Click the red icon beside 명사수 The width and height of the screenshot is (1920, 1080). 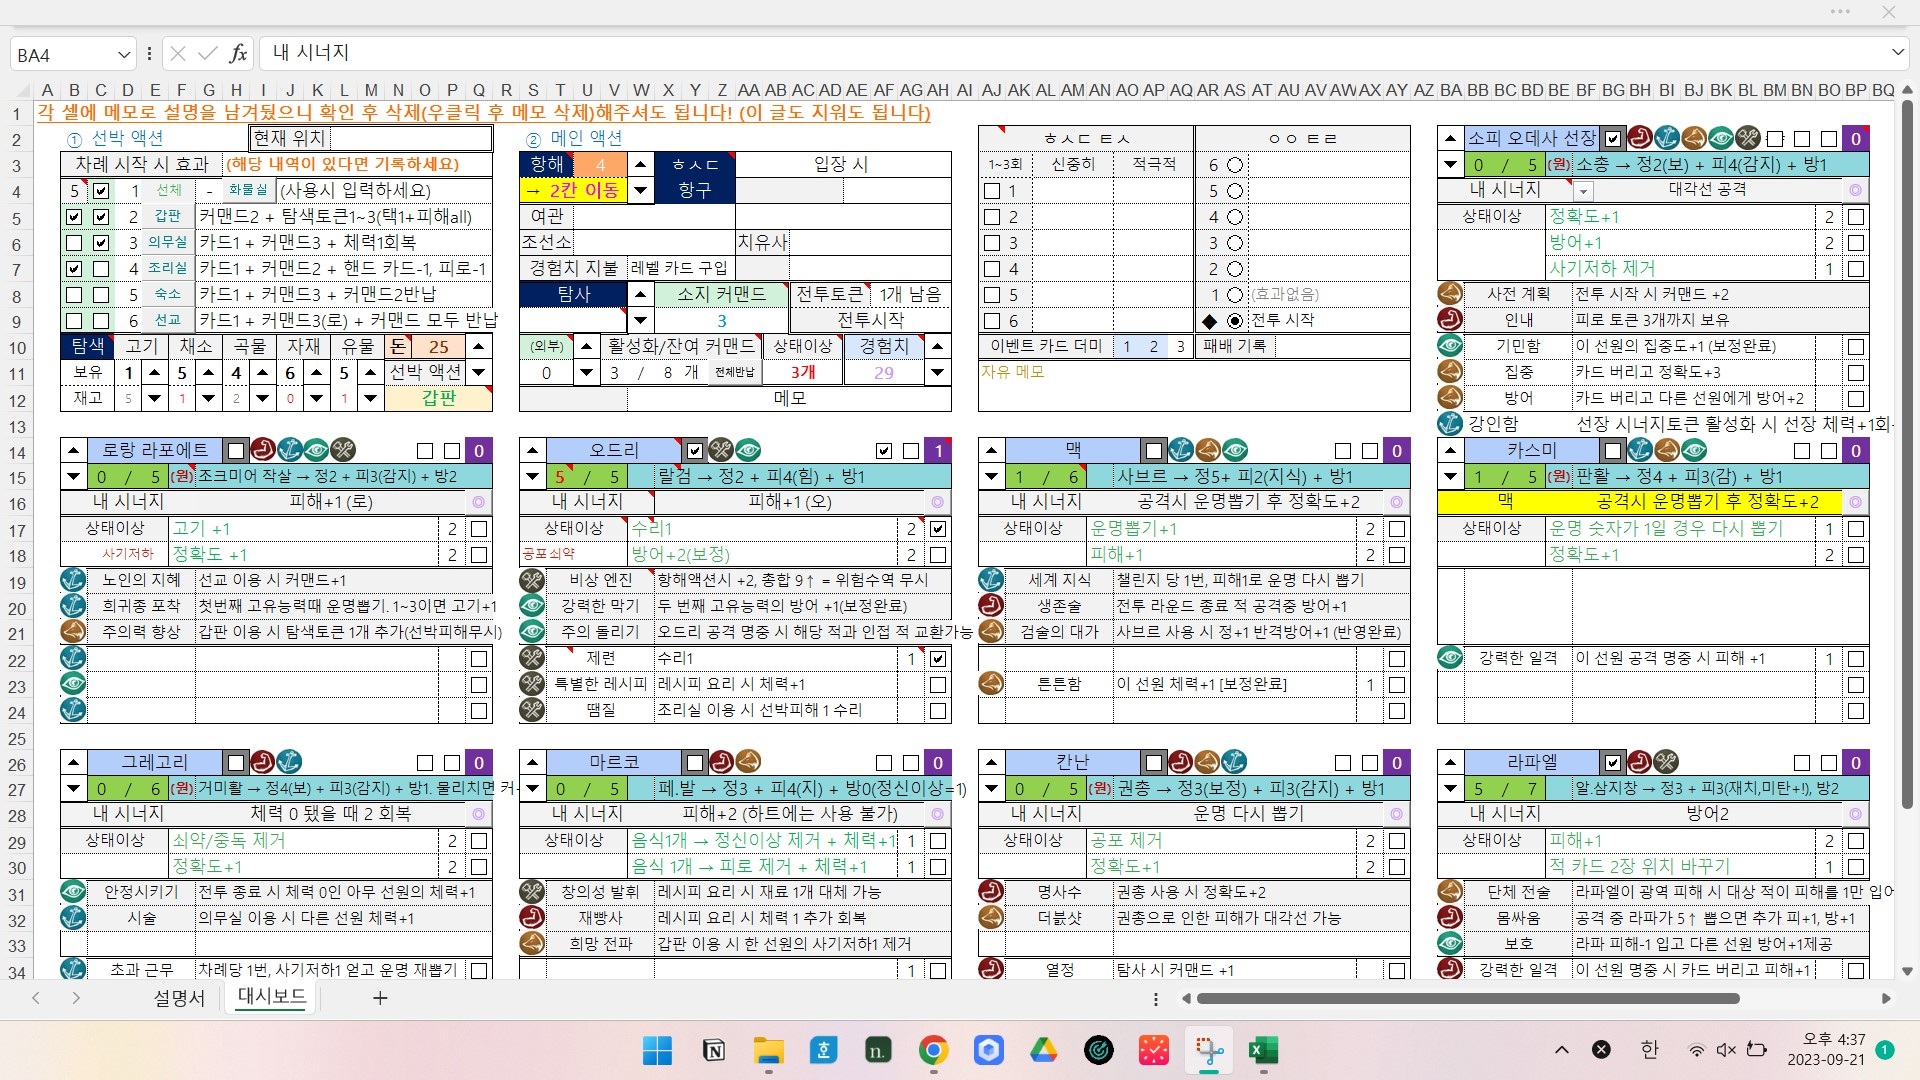click(x=991, y=892)
